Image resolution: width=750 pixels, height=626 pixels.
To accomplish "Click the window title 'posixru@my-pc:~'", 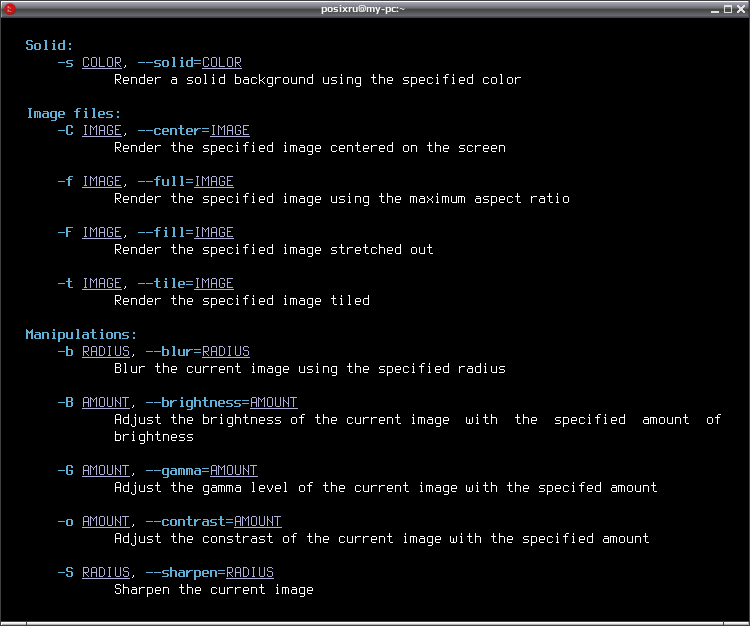I will [x=363, y=9].
